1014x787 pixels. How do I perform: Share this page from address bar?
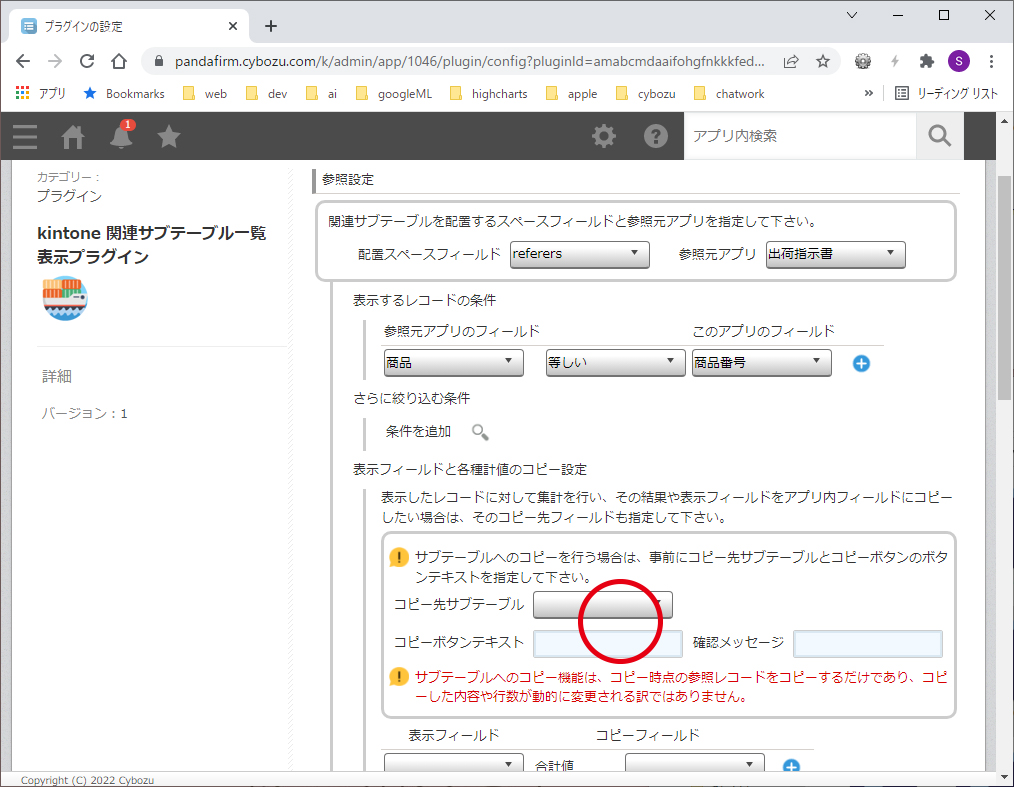791,61
